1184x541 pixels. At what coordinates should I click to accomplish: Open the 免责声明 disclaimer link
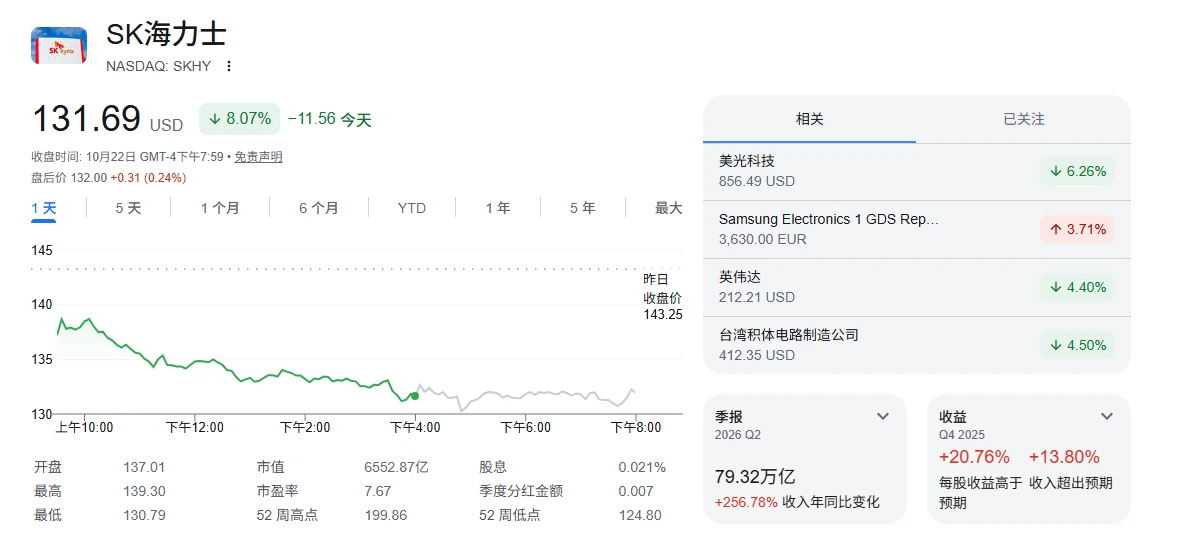coord(258,157)
